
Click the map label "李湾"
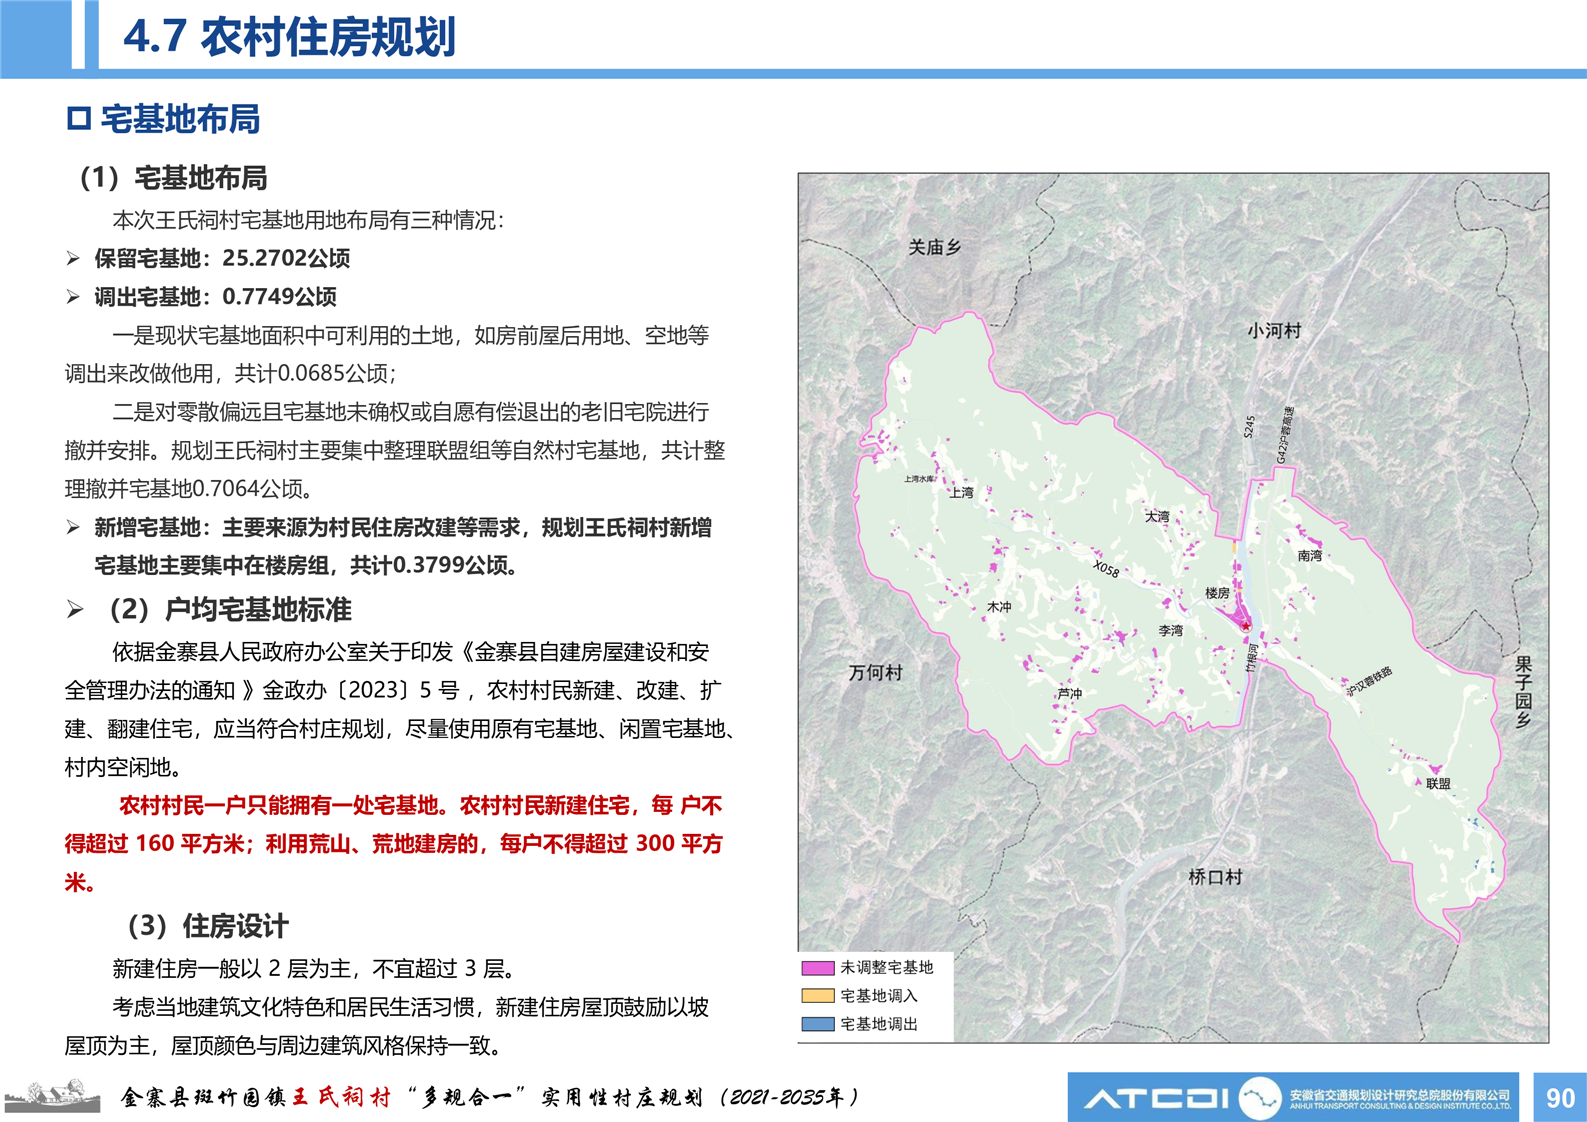pos(1171,630)
